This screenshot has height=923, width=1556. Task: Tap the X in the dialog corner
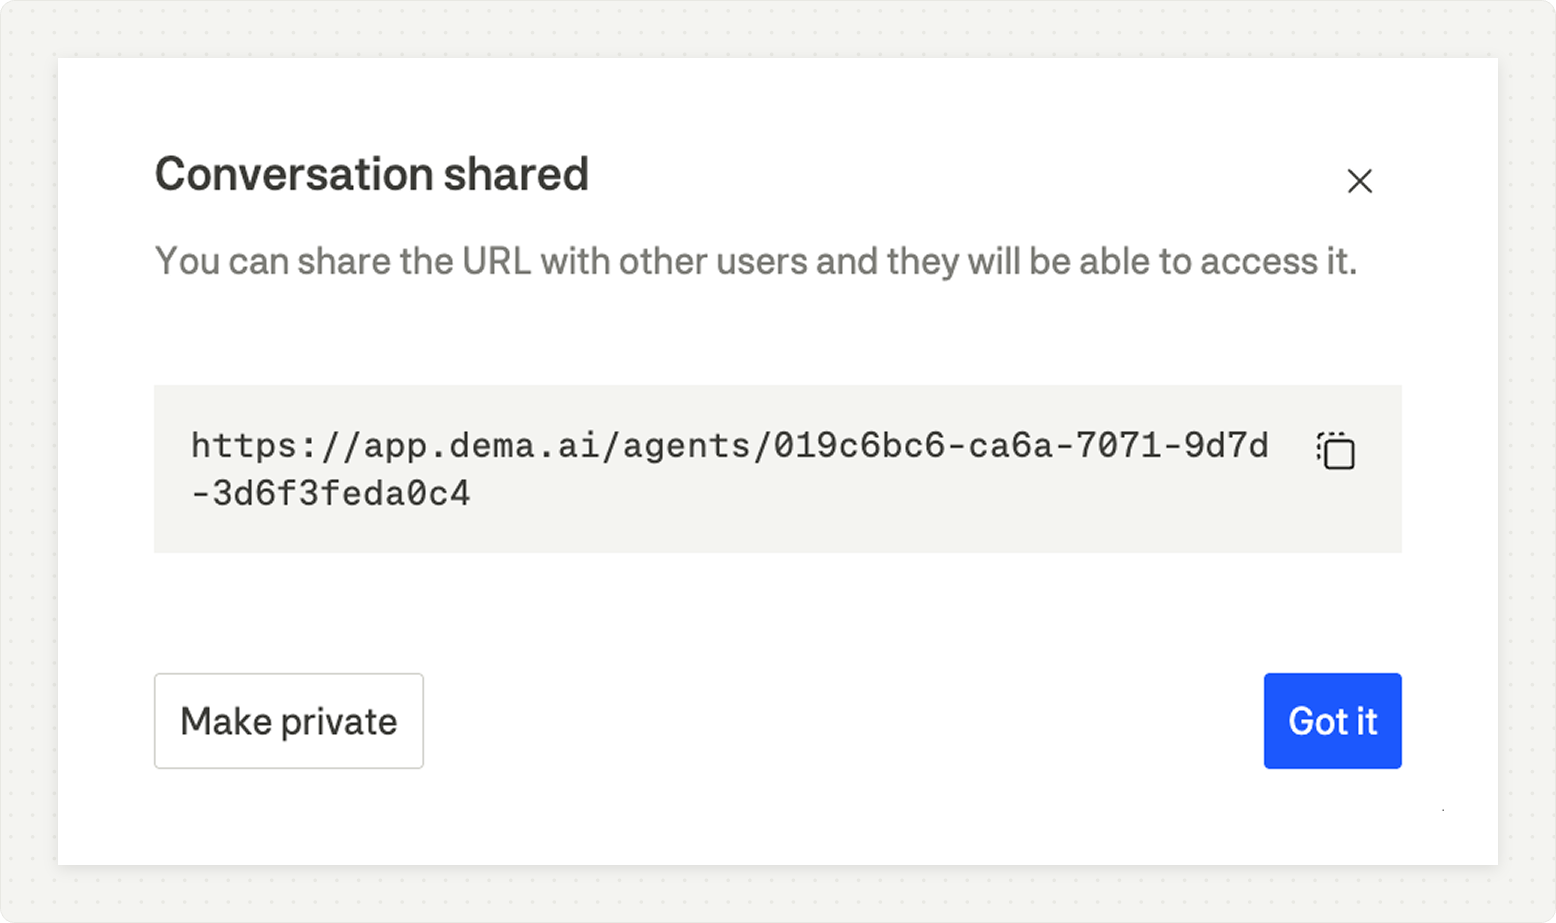(x=1359, y=181)
